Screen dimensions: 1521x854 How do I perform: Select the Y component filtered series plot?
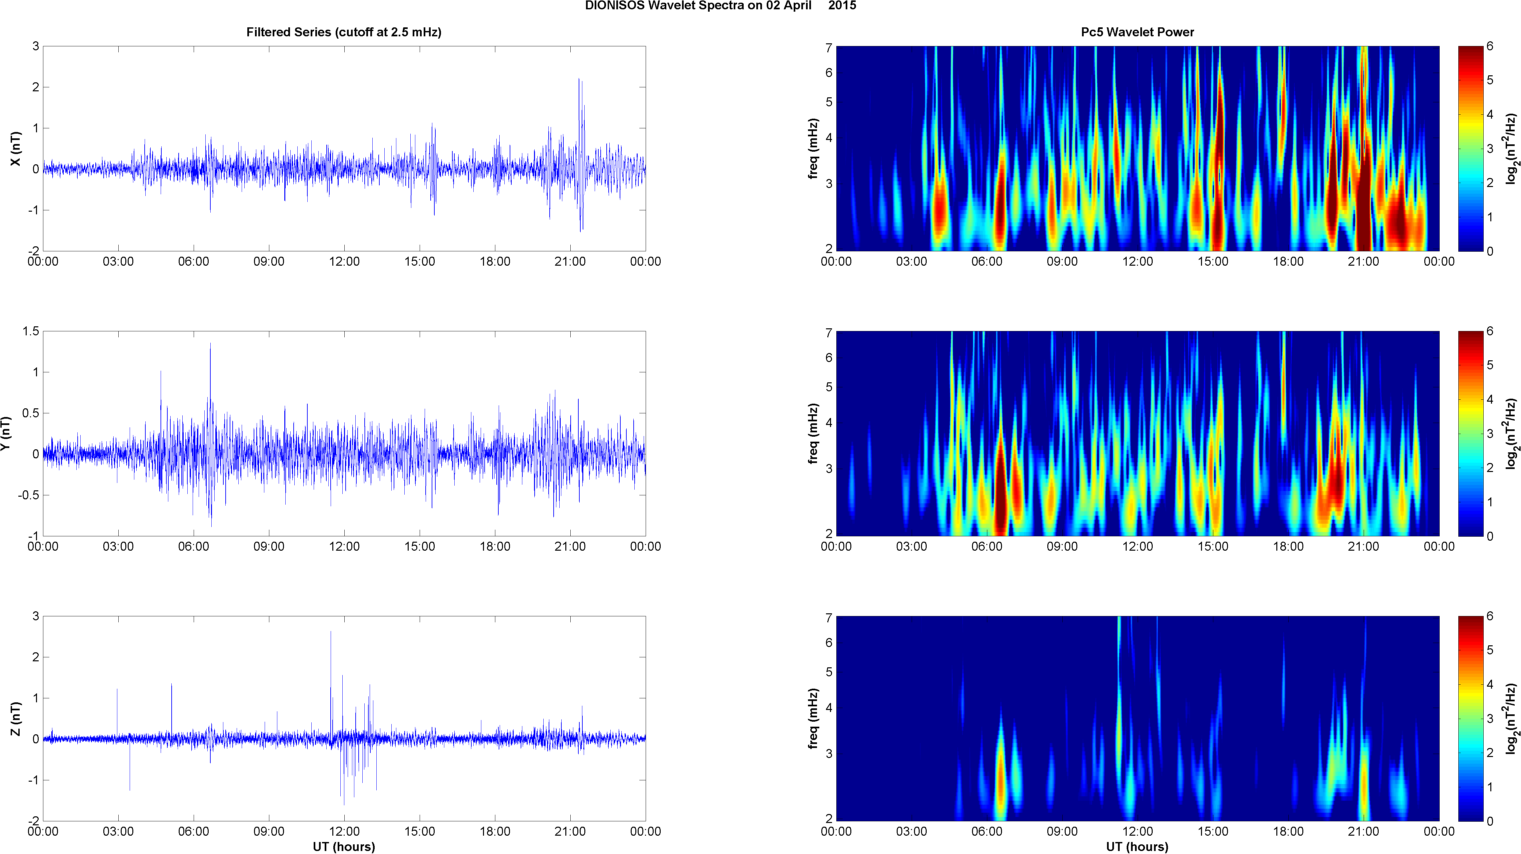click(x=344, y=433)
